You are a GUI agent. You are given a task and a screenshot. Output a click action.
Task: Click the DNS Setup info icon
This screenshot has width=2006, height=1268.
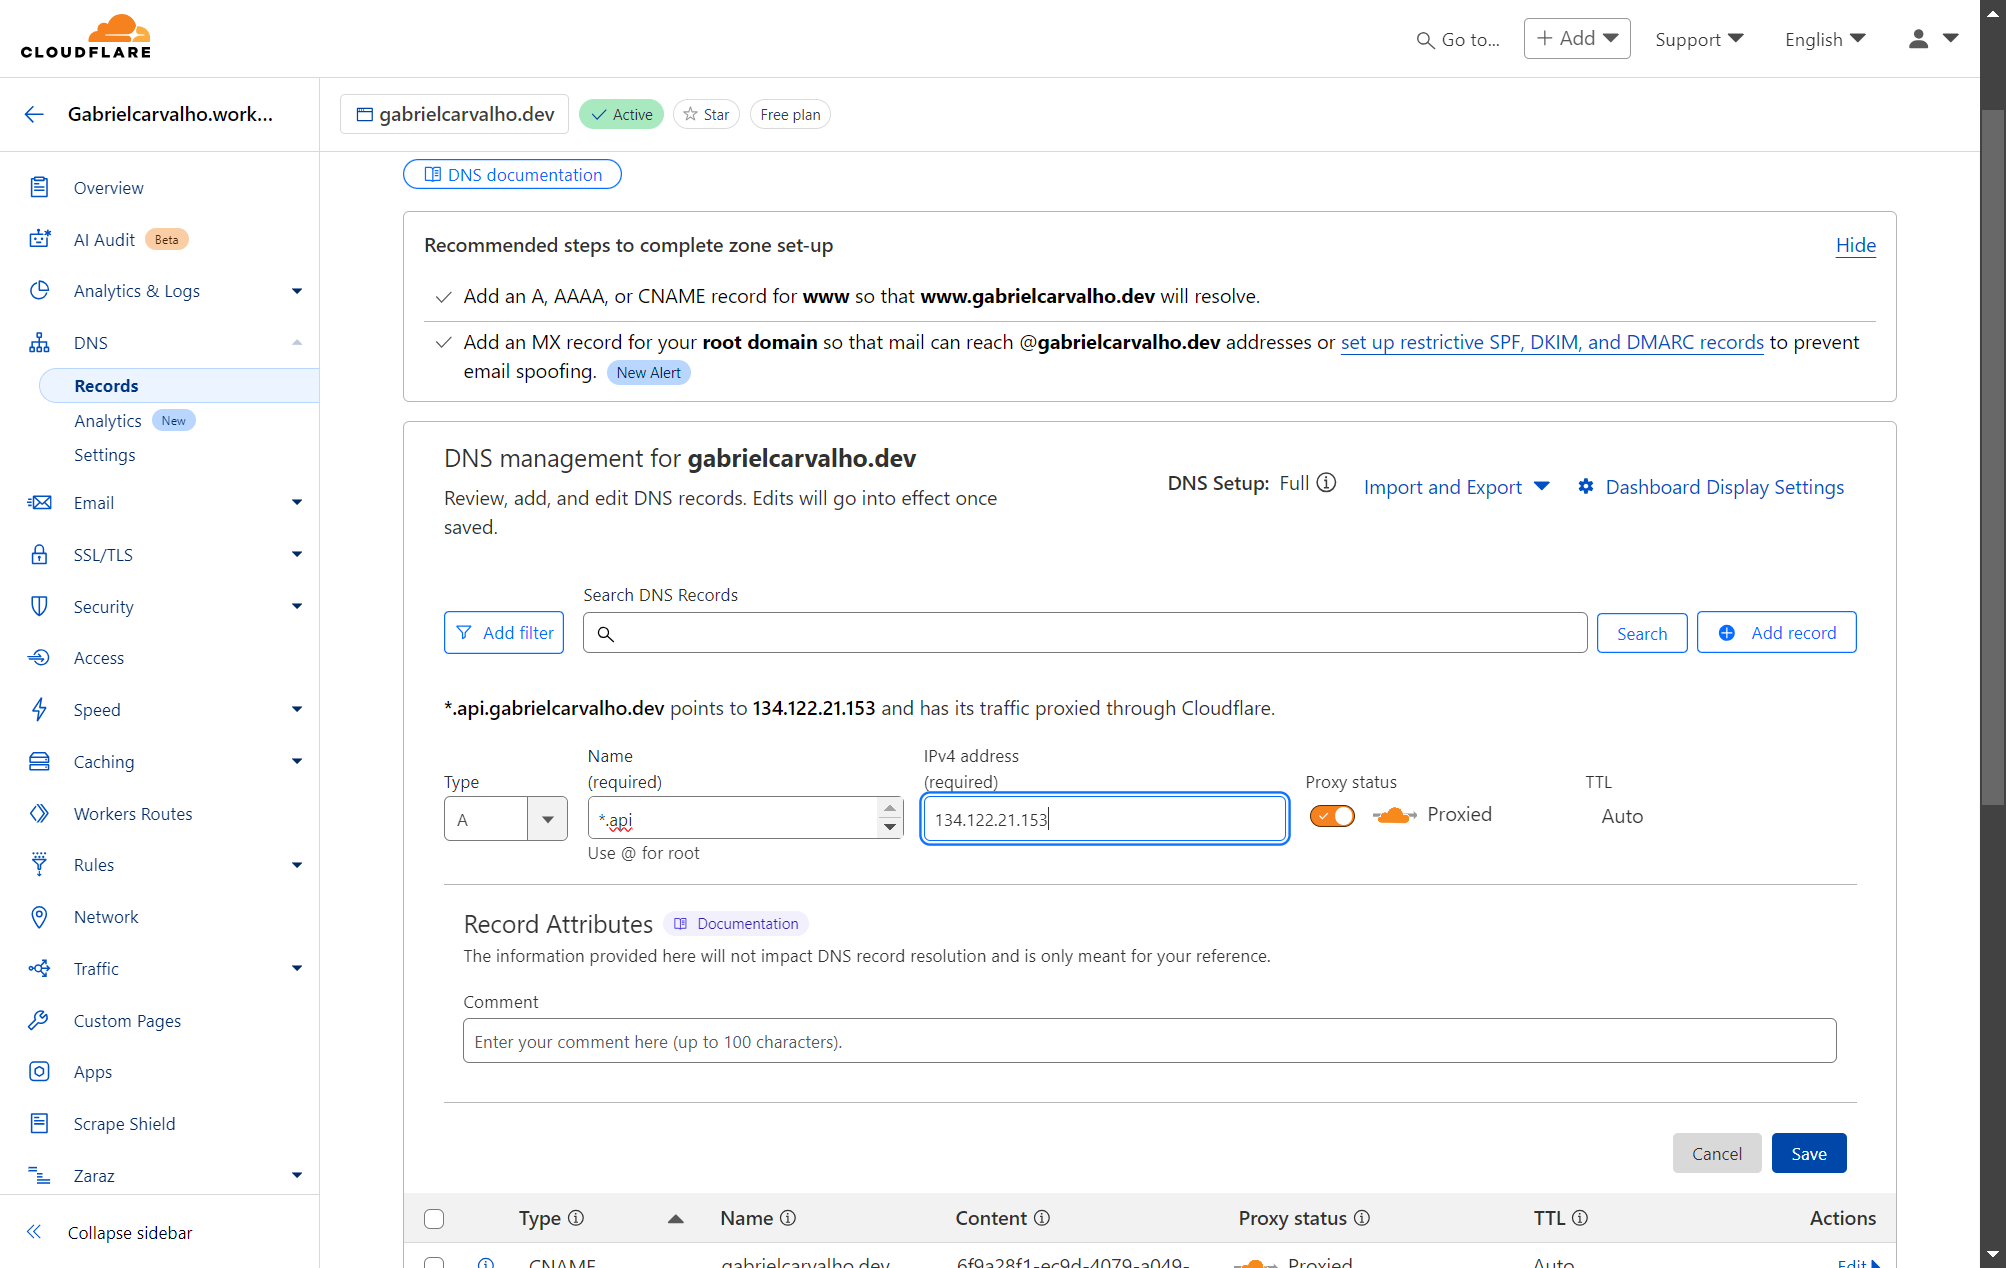coord(1326,483)
